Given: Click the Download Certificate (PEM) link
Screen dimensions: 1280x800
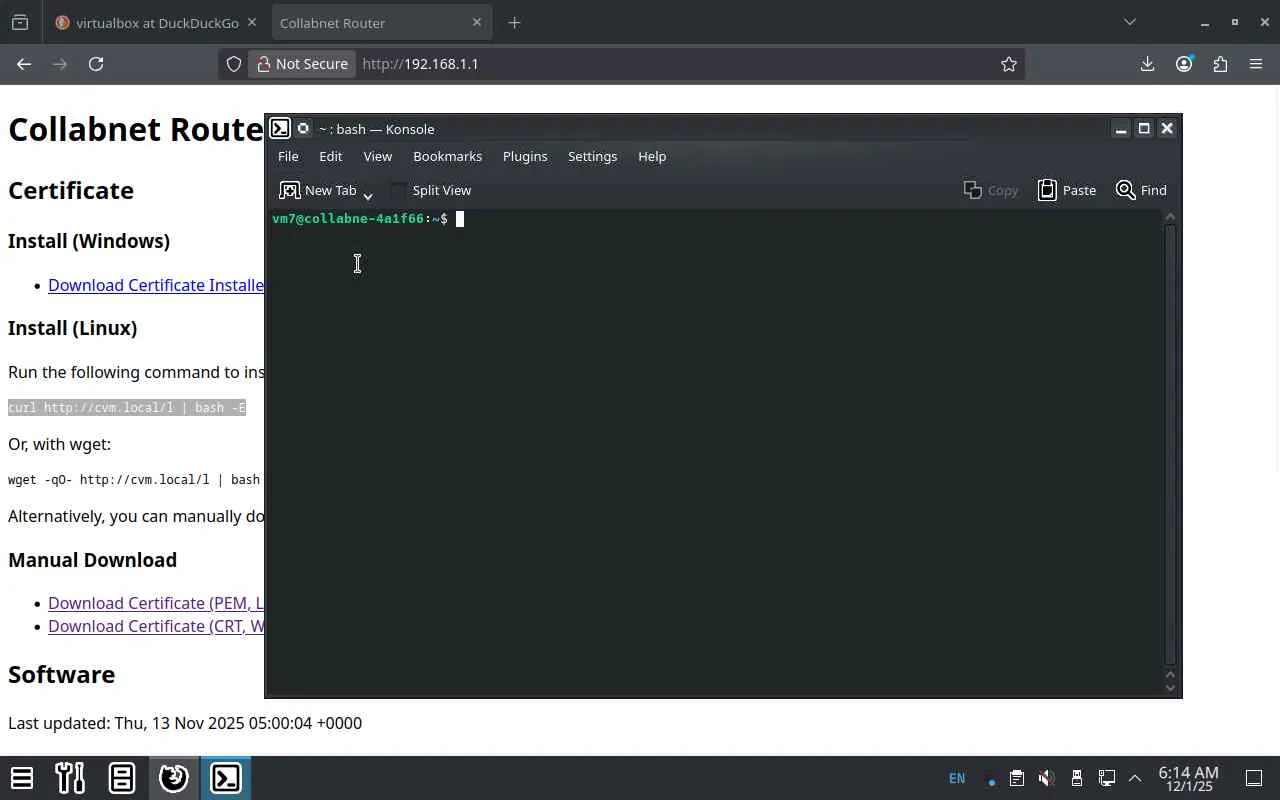Looking at the screenshot, I should pyautogui.click(x=156, y=603).
